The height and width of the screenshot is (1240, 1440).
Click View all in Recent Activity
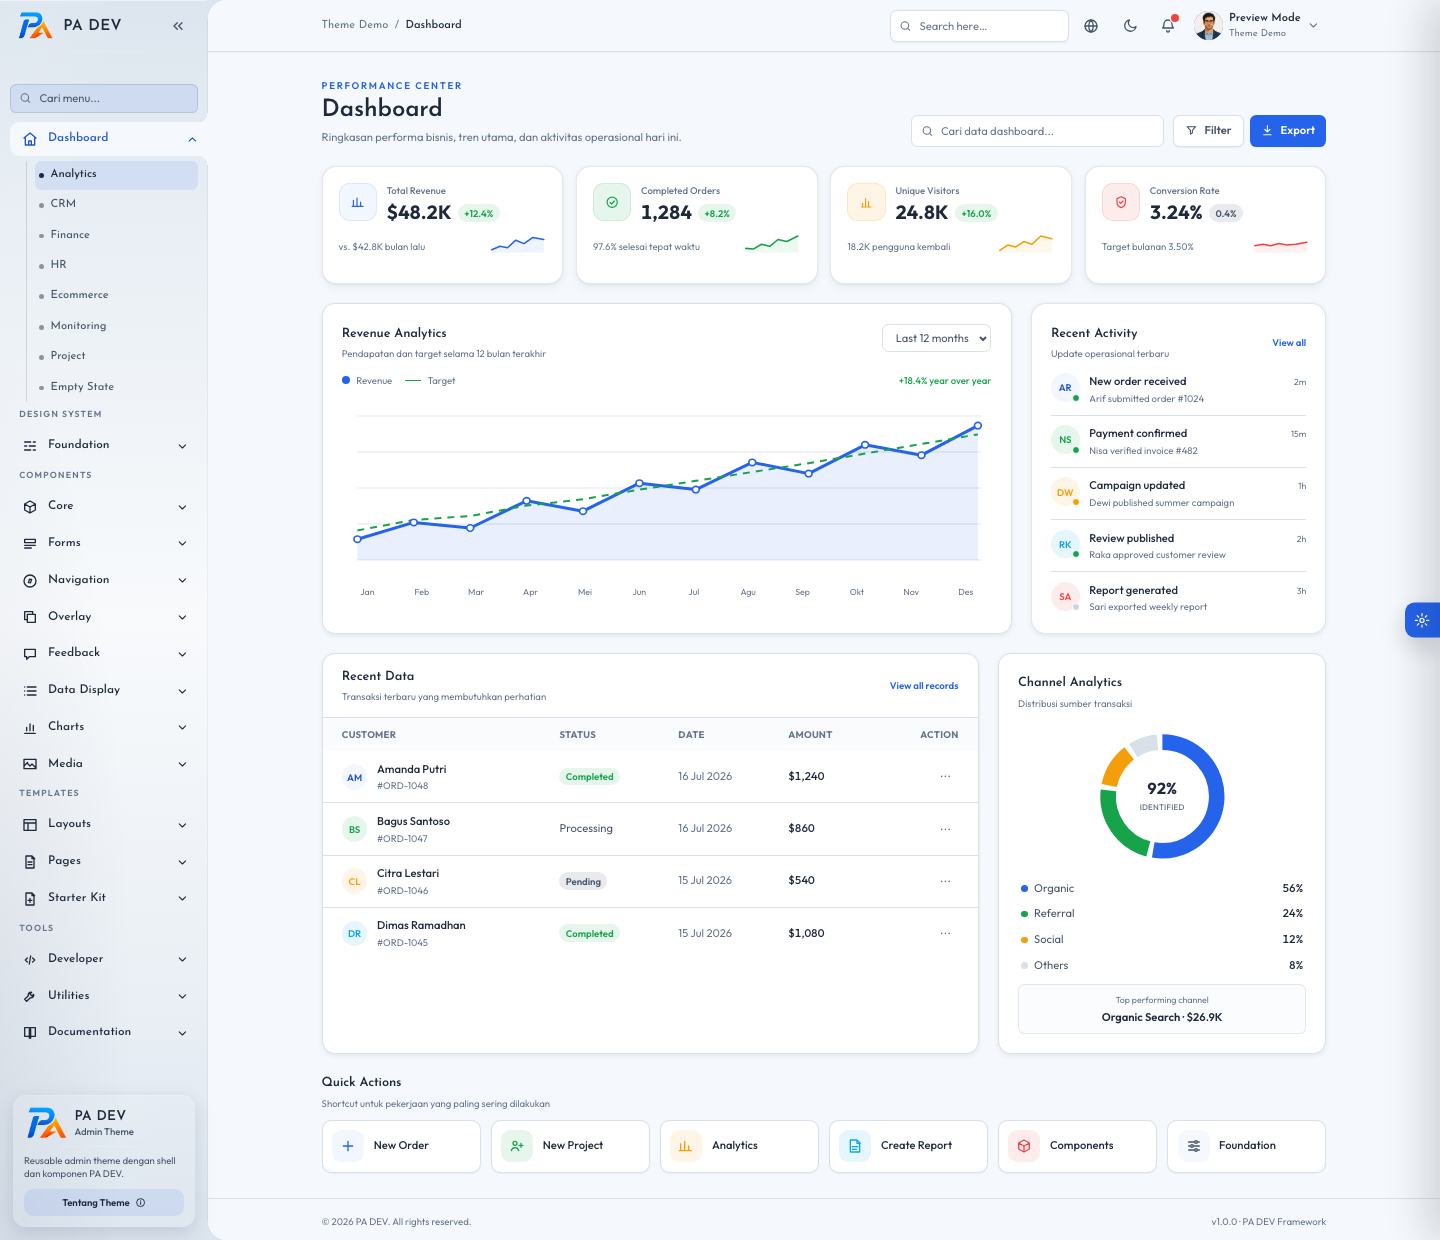[x=1289, y=343]
